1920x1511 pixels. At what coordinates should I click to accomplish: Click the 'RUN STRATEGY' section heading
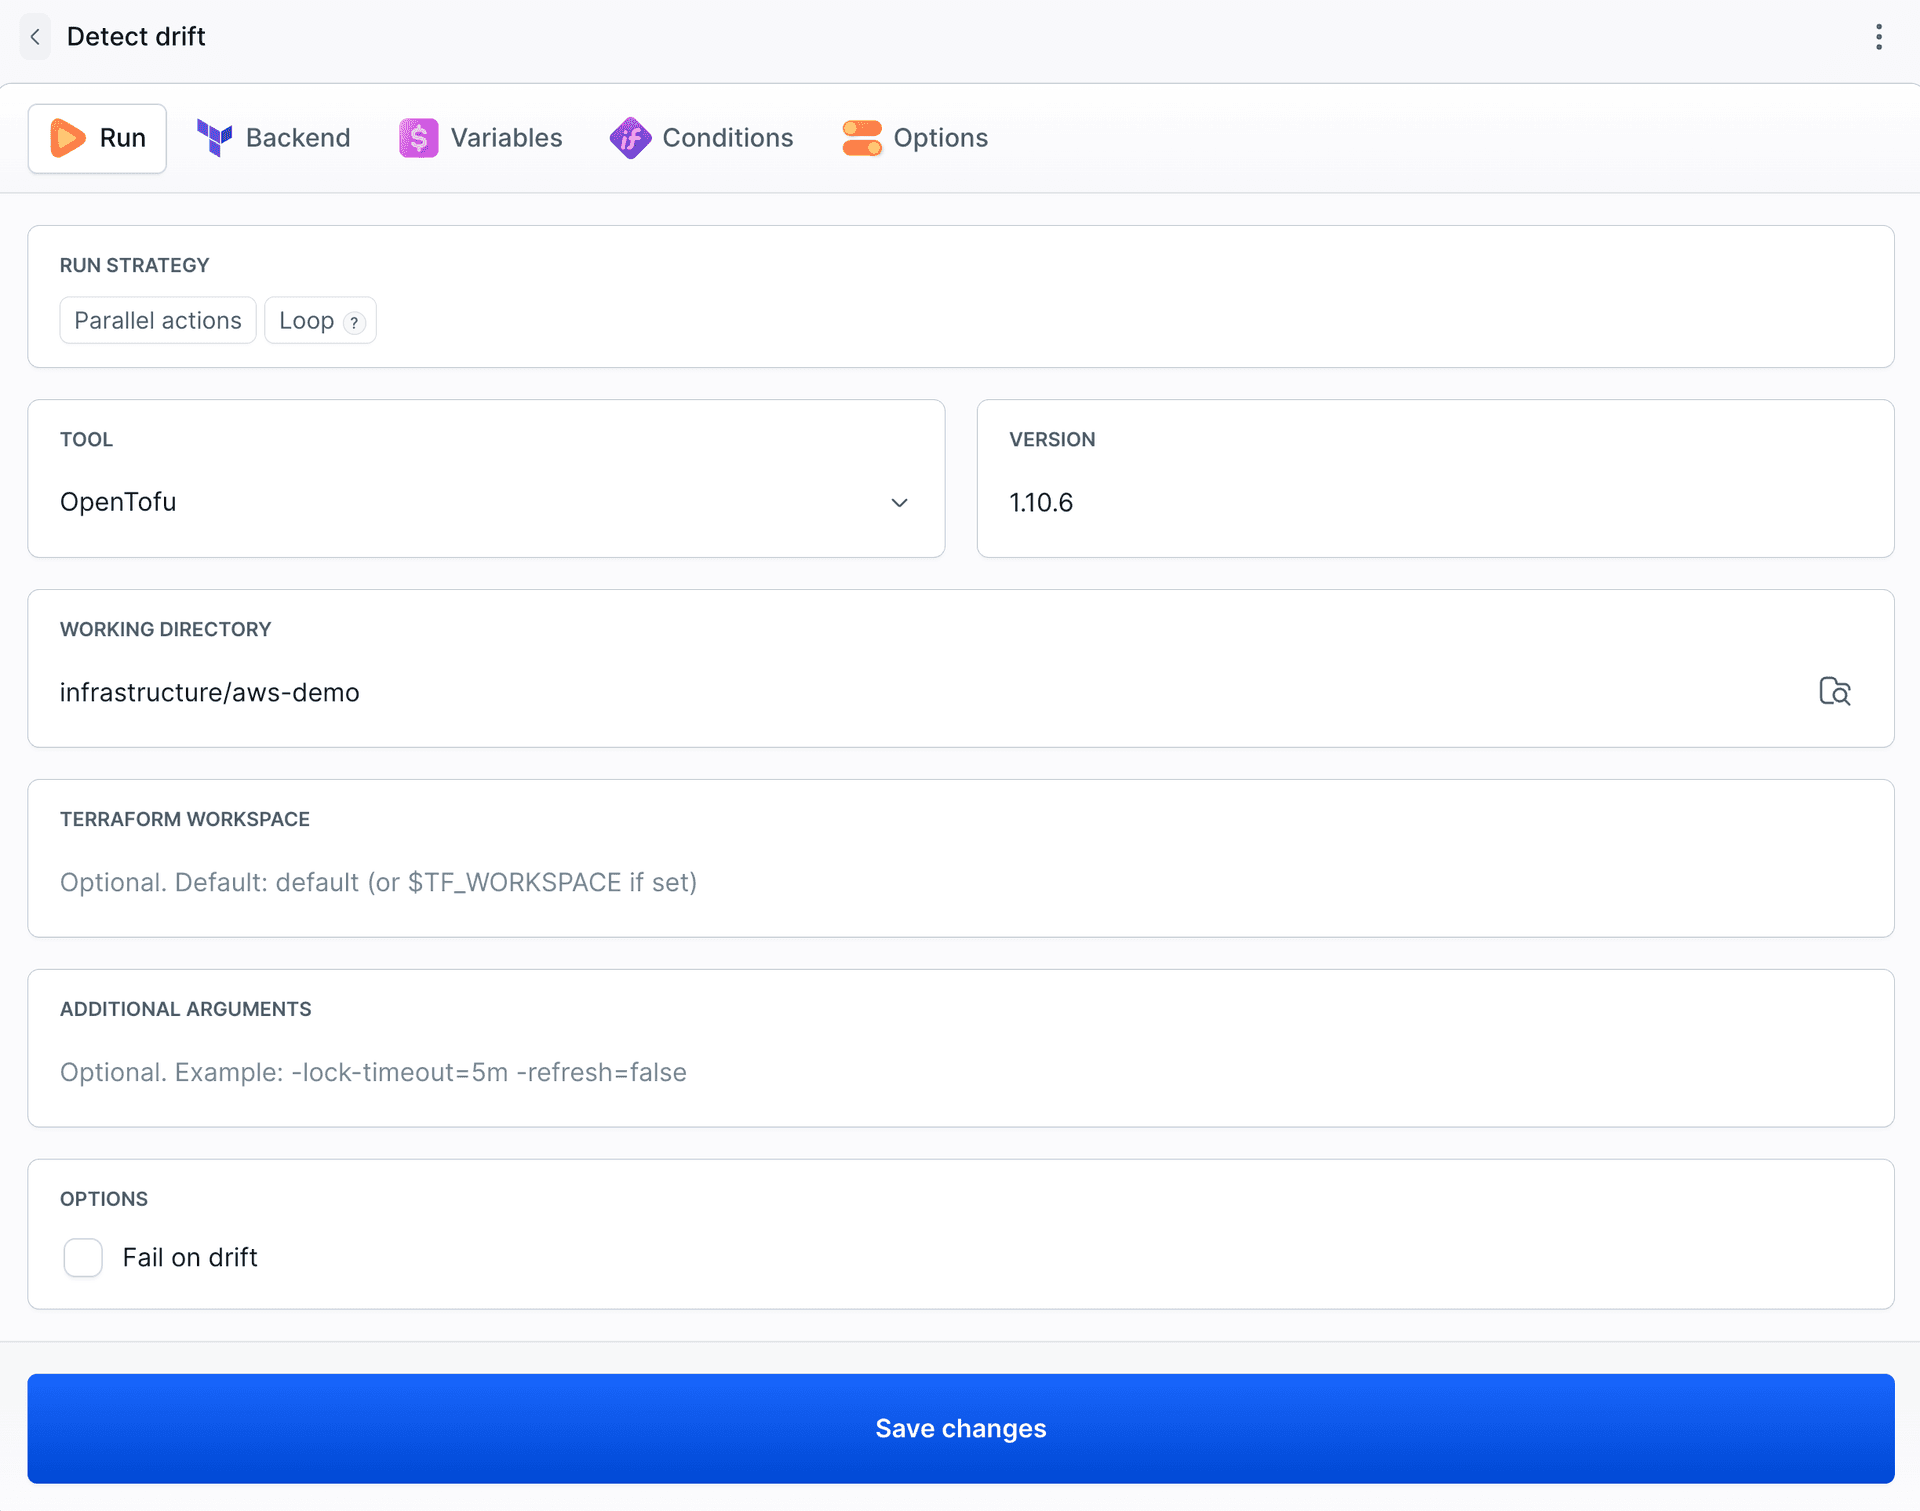click(x=134, y=265)
